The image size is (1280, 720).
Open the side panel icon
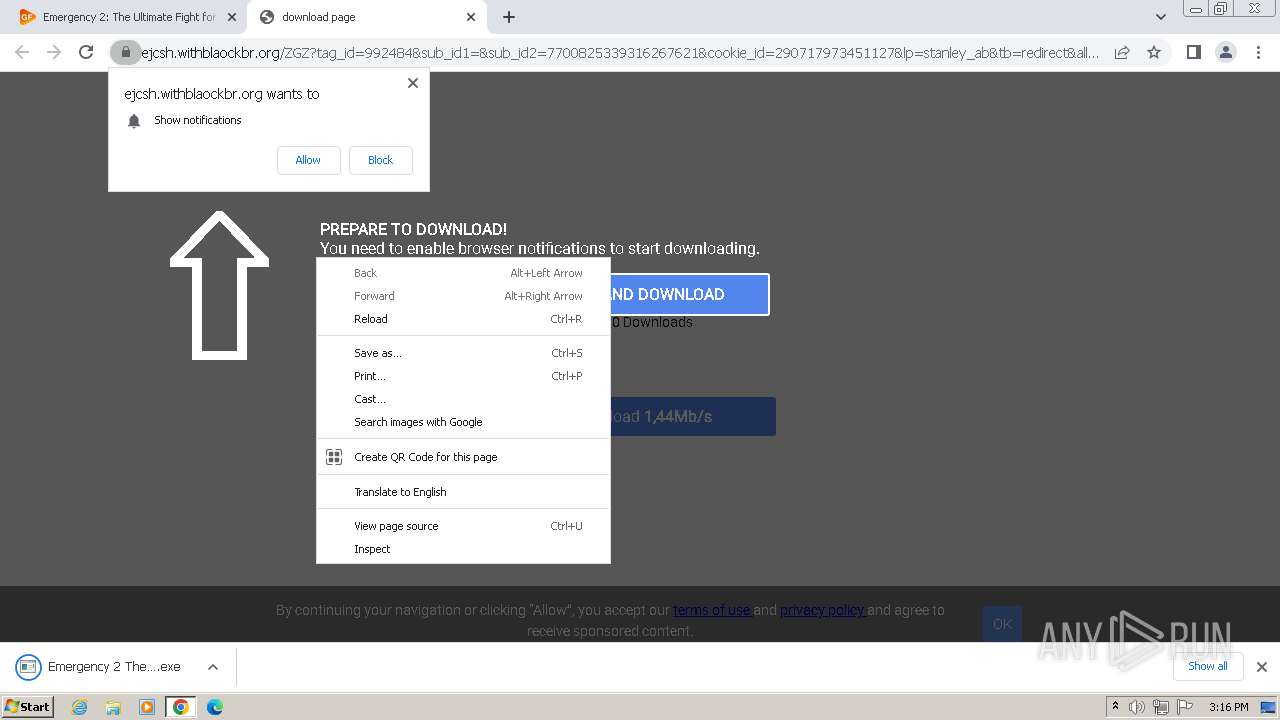tap(1193, 52)
